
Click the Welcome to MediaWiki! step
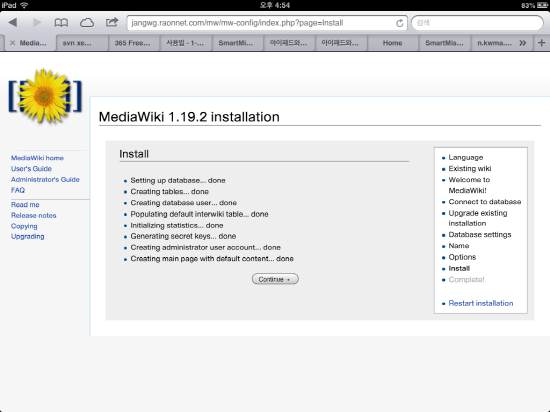[469, 185]
